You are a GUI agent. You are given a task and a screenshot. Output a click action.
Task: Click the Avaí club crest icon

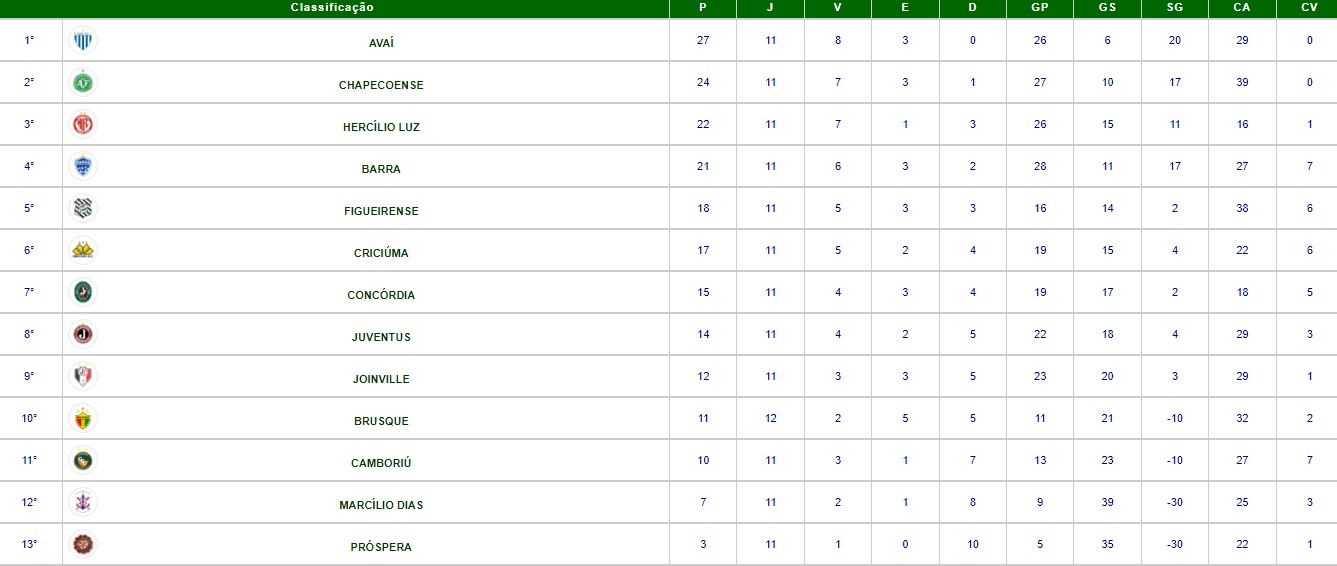pos(84,41)
